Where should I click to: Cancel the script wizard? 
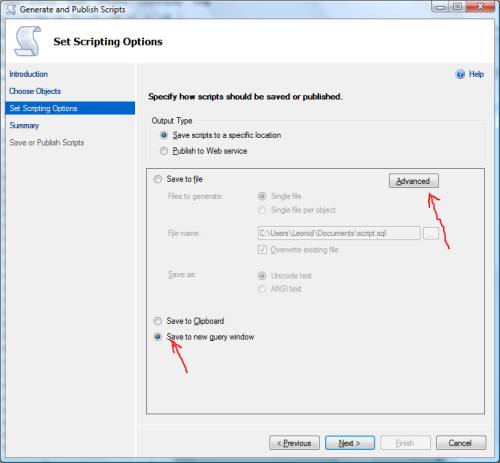(x=461, y=443)
